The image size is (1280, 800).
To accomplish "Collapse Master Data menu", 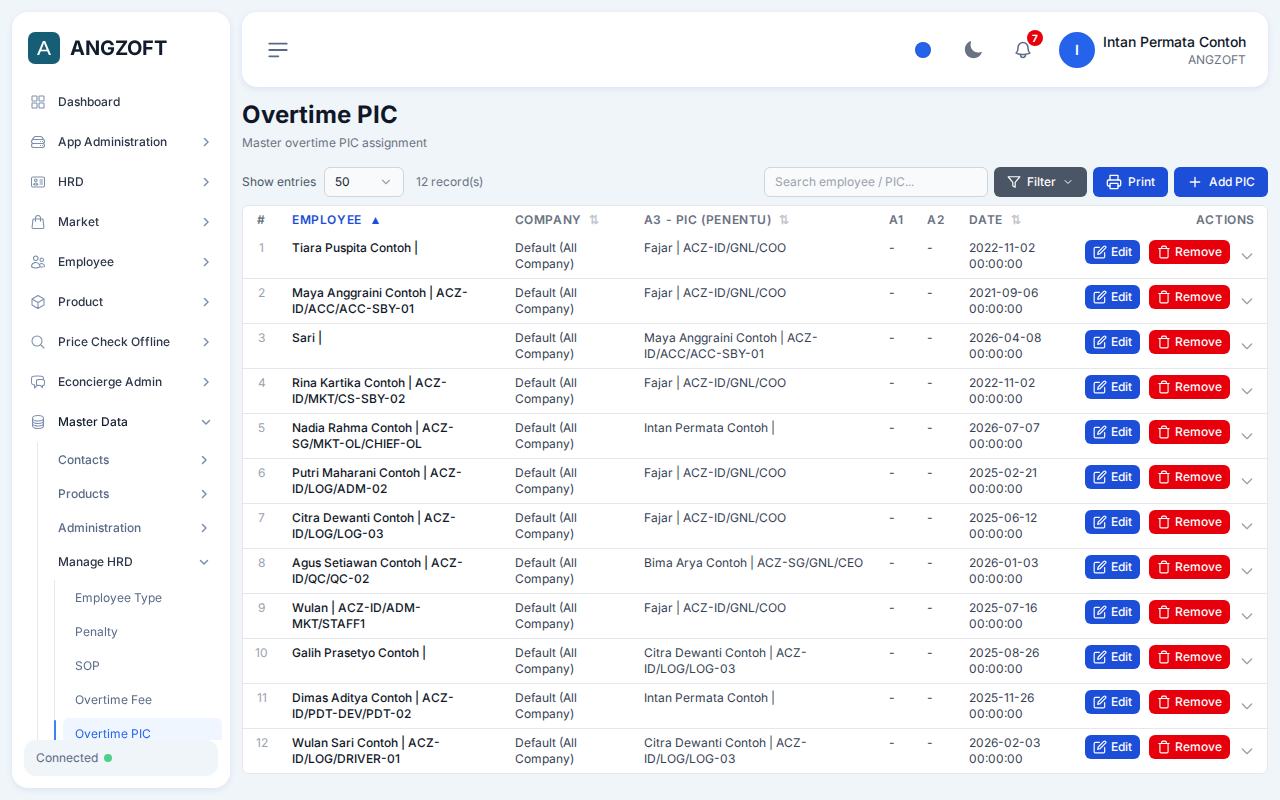I will pos(121,422).
